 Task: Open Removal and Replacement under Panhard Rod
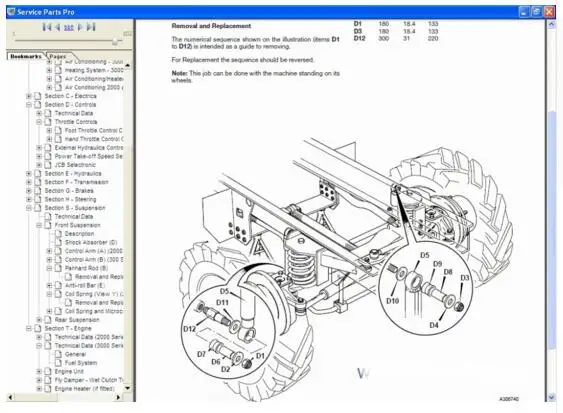(x=99, y=277)
